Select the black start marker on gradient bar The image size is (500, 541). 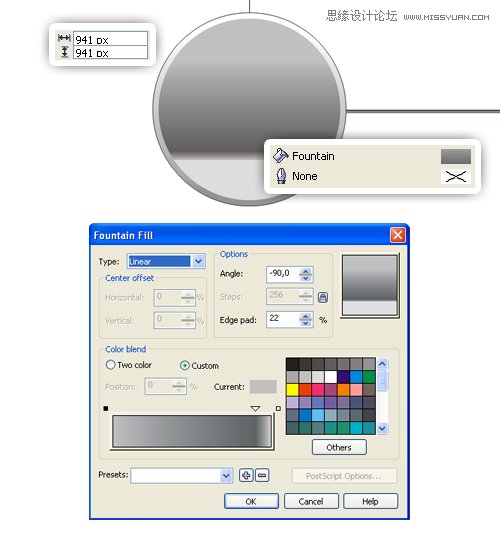coord(106,409)
